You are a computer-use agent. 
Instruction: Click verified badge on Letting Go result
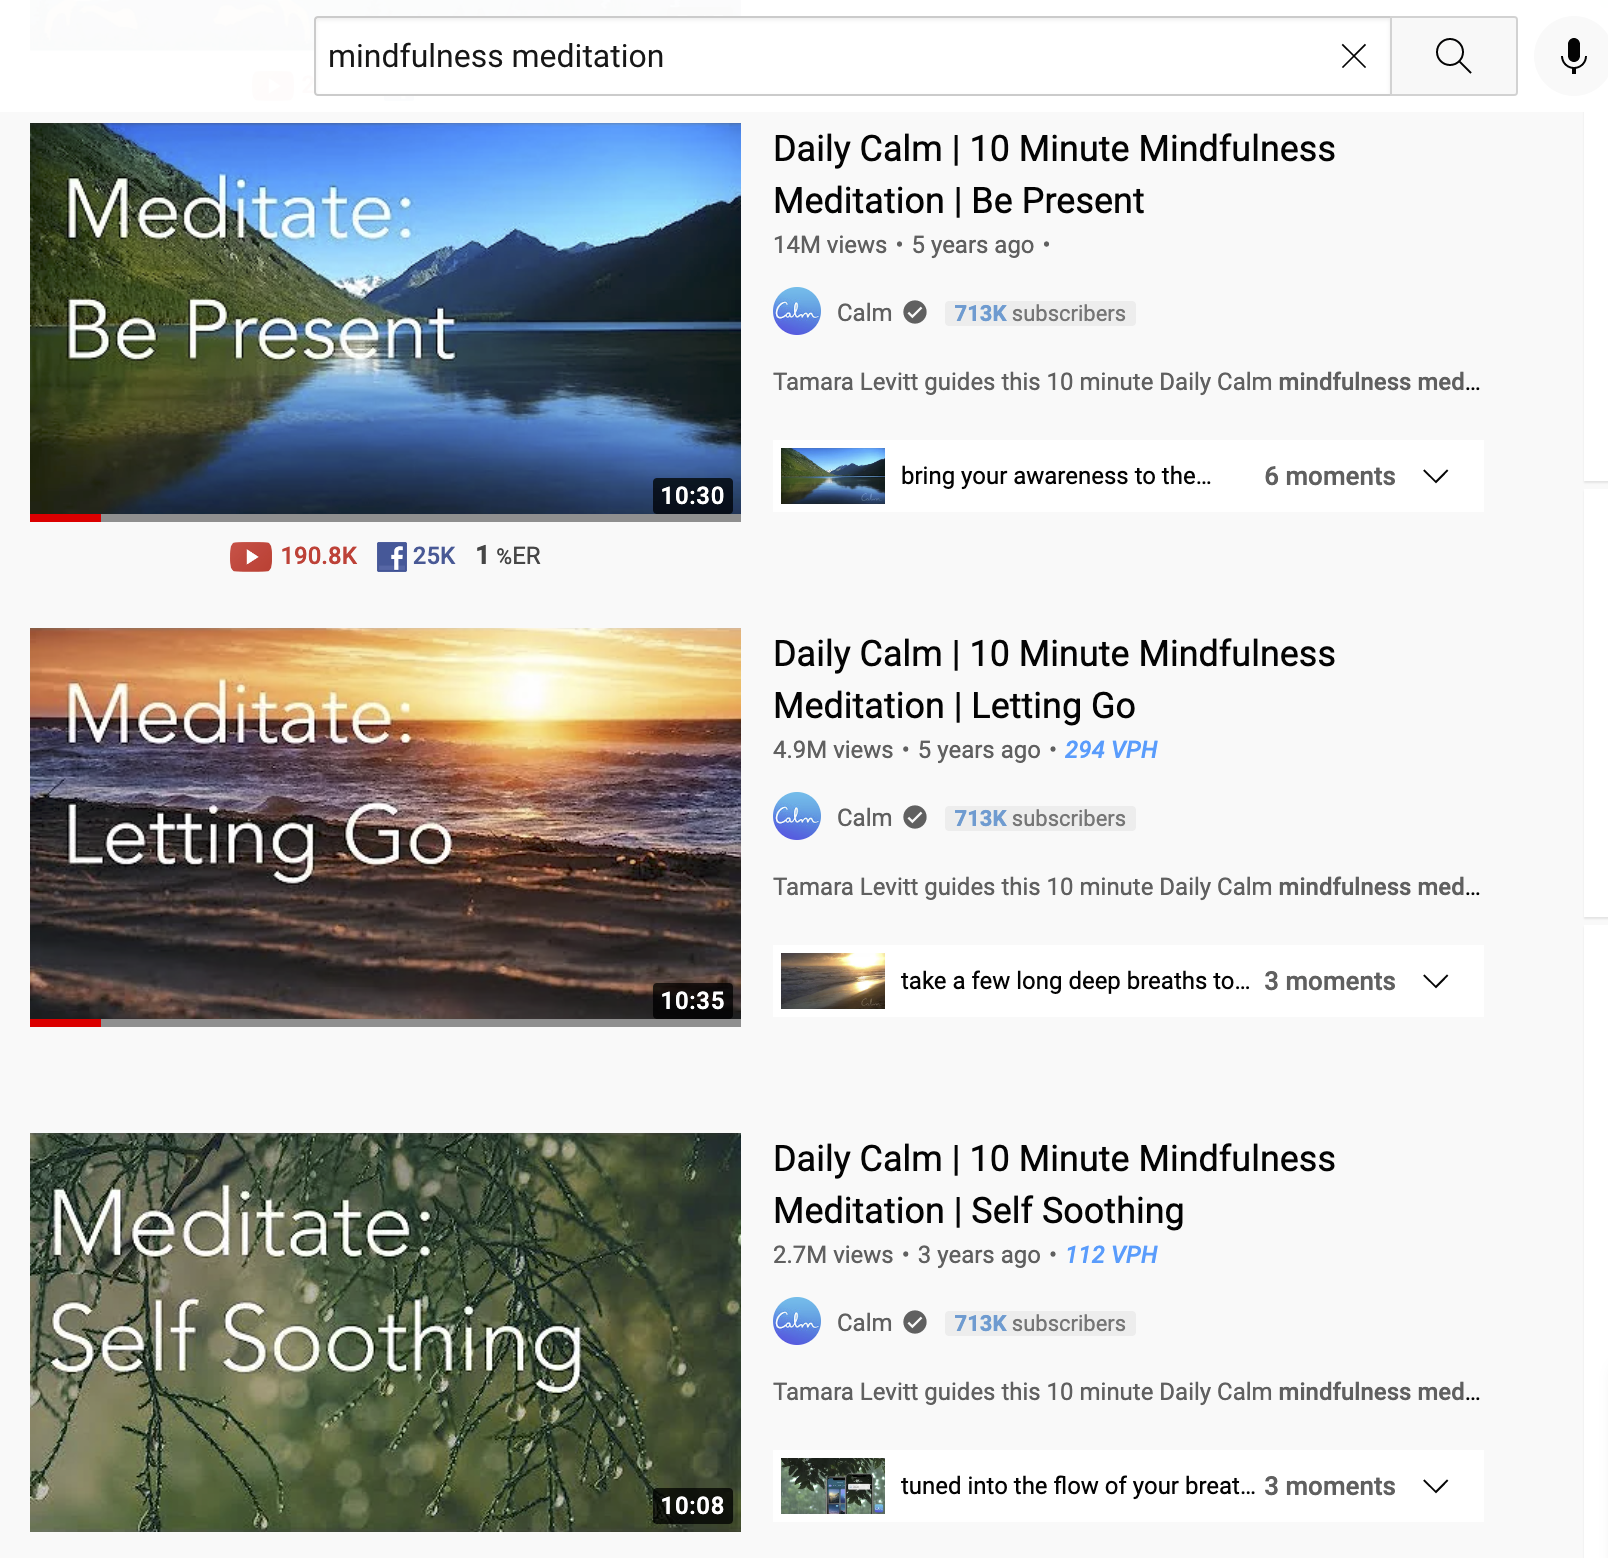coord(915,818)
